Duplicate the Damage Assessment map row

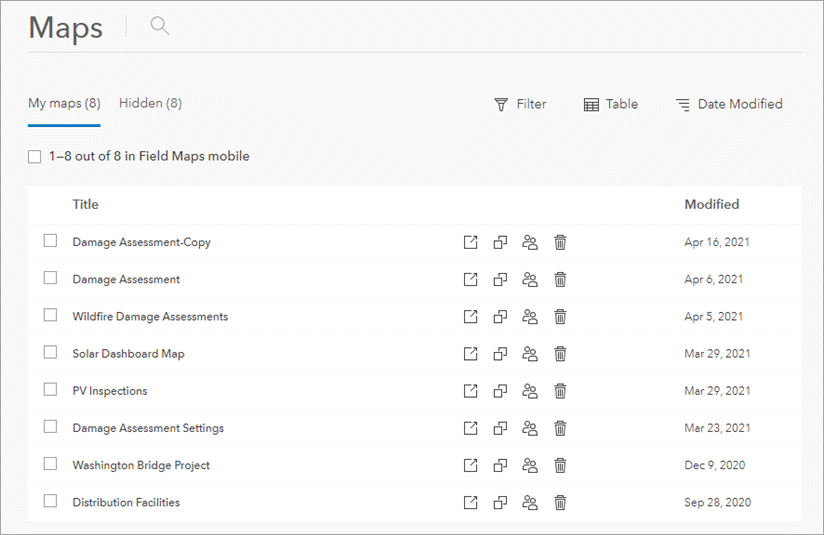[500, 280]
